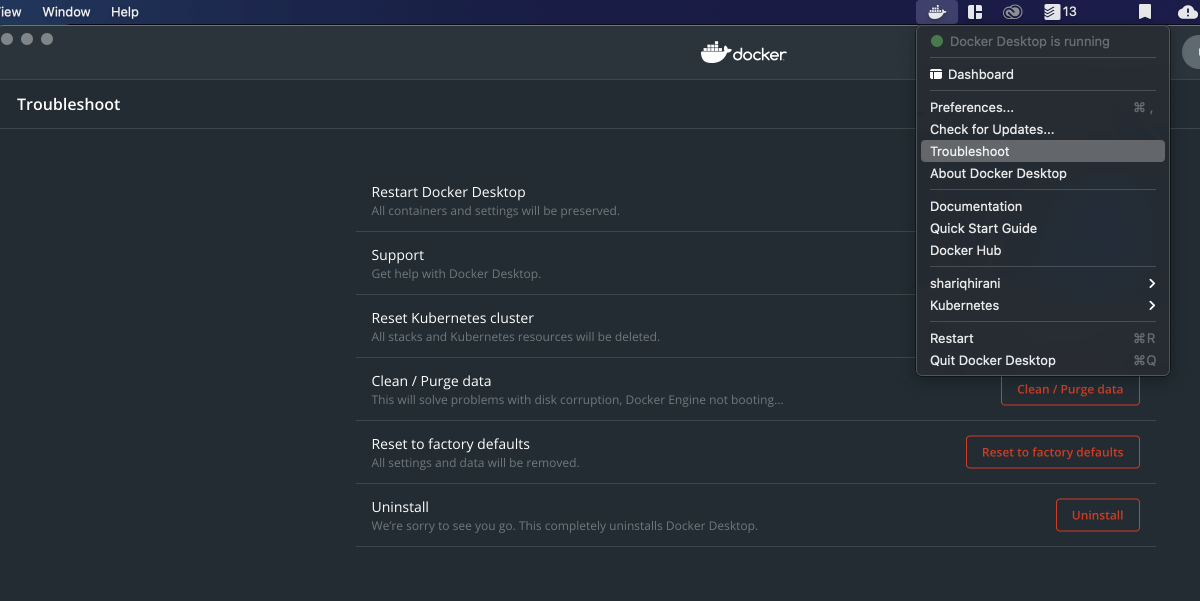Click the bookmark icon in the menu bar
Image resolution: width=1200 pixels, height=601 pixels.
point(1145,12)
